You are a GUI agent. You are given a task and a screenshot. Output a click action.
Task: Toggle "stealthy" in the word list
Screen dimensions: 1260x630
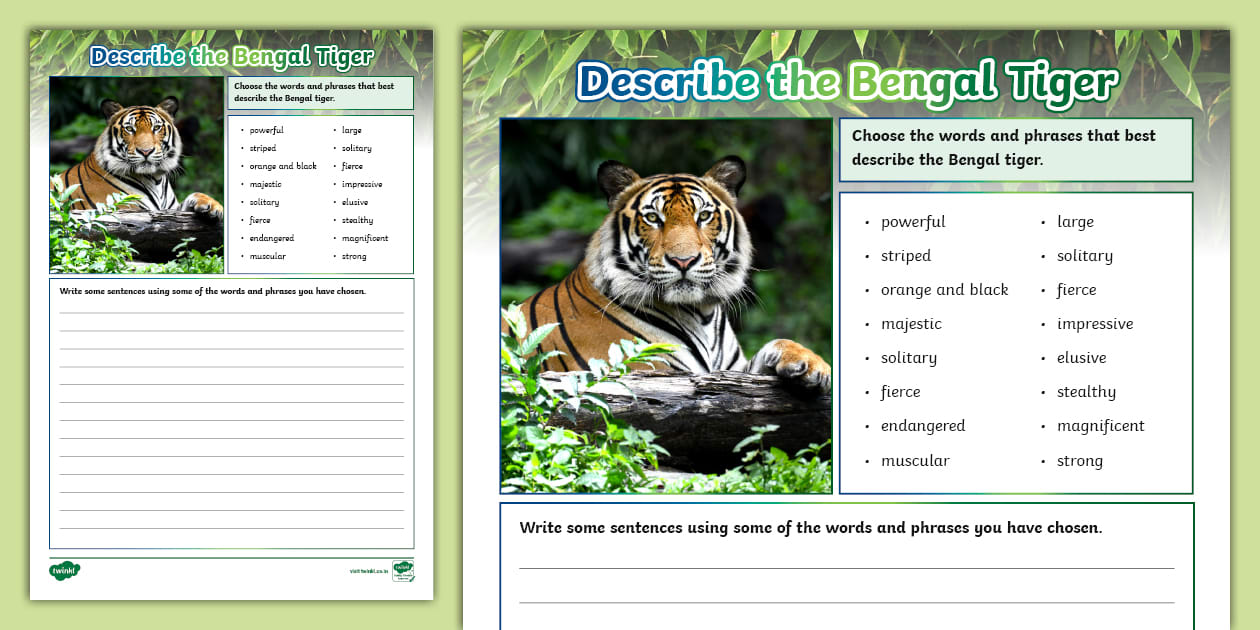pyautogui.click(x=1086, y=391)
